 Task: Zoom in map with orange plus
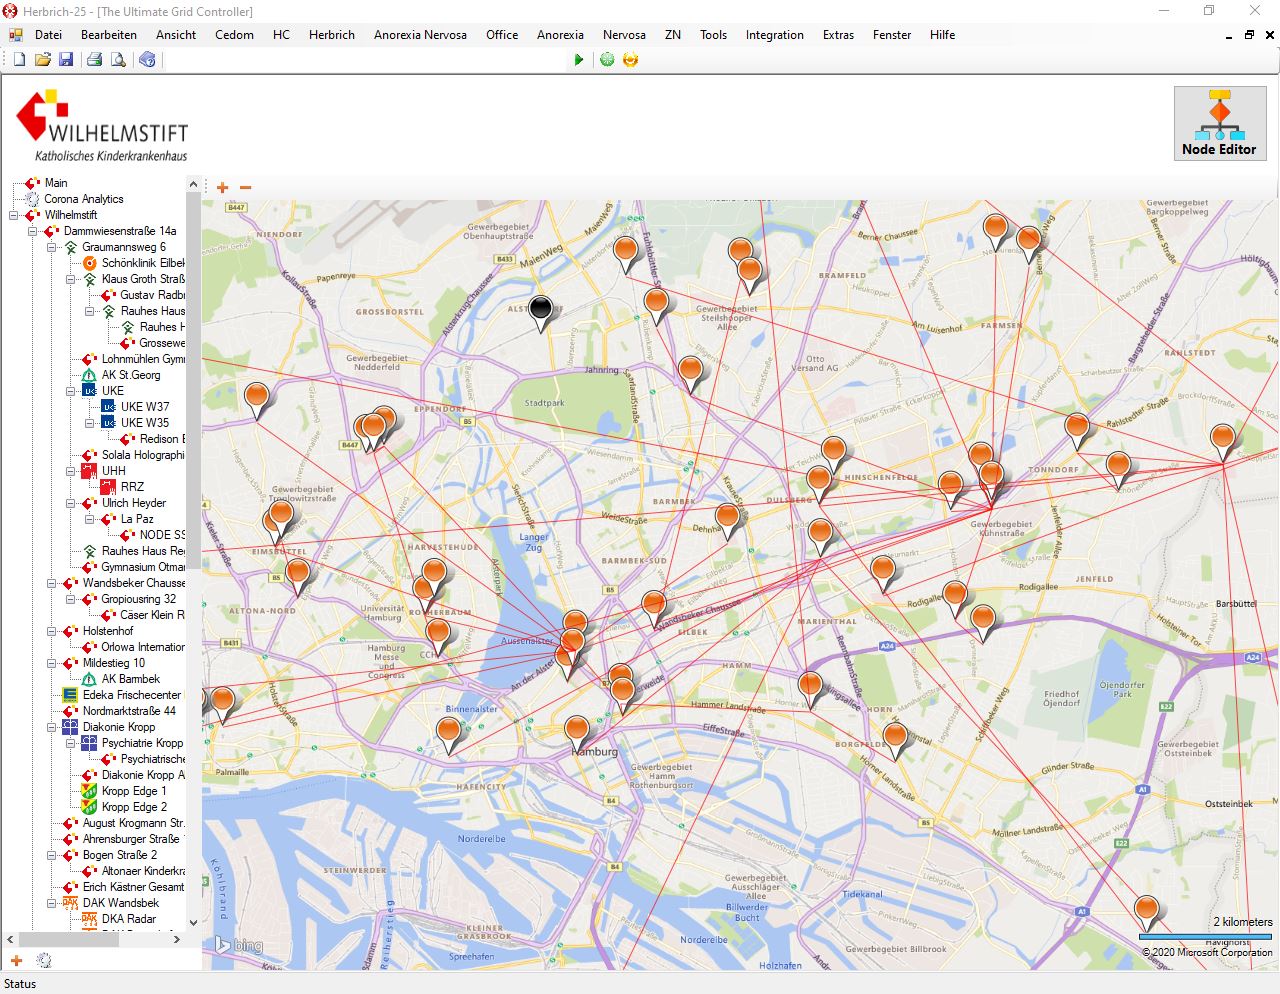pyautogui.click(x=222, y=187)
